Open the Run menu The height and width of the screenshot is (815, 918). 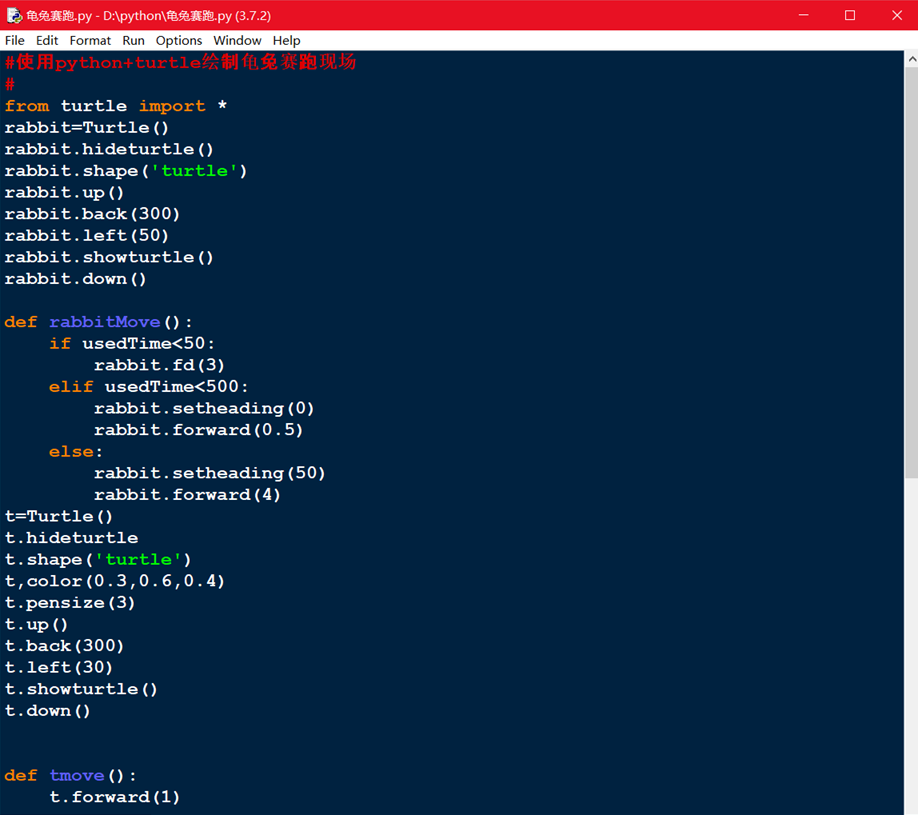click(x=133, y=40)
